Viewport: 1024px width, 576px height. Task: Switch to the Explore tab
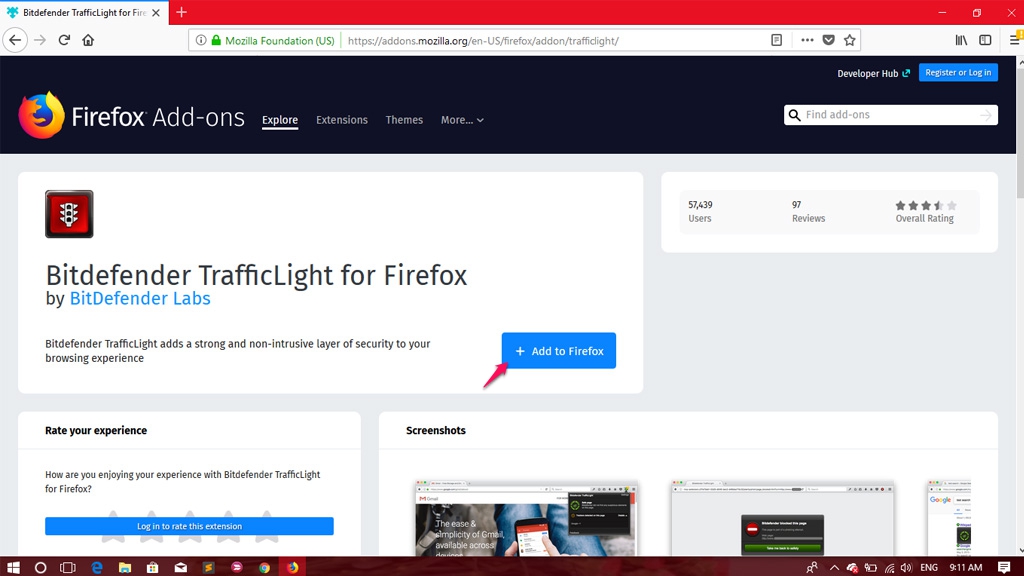(280, 120)
